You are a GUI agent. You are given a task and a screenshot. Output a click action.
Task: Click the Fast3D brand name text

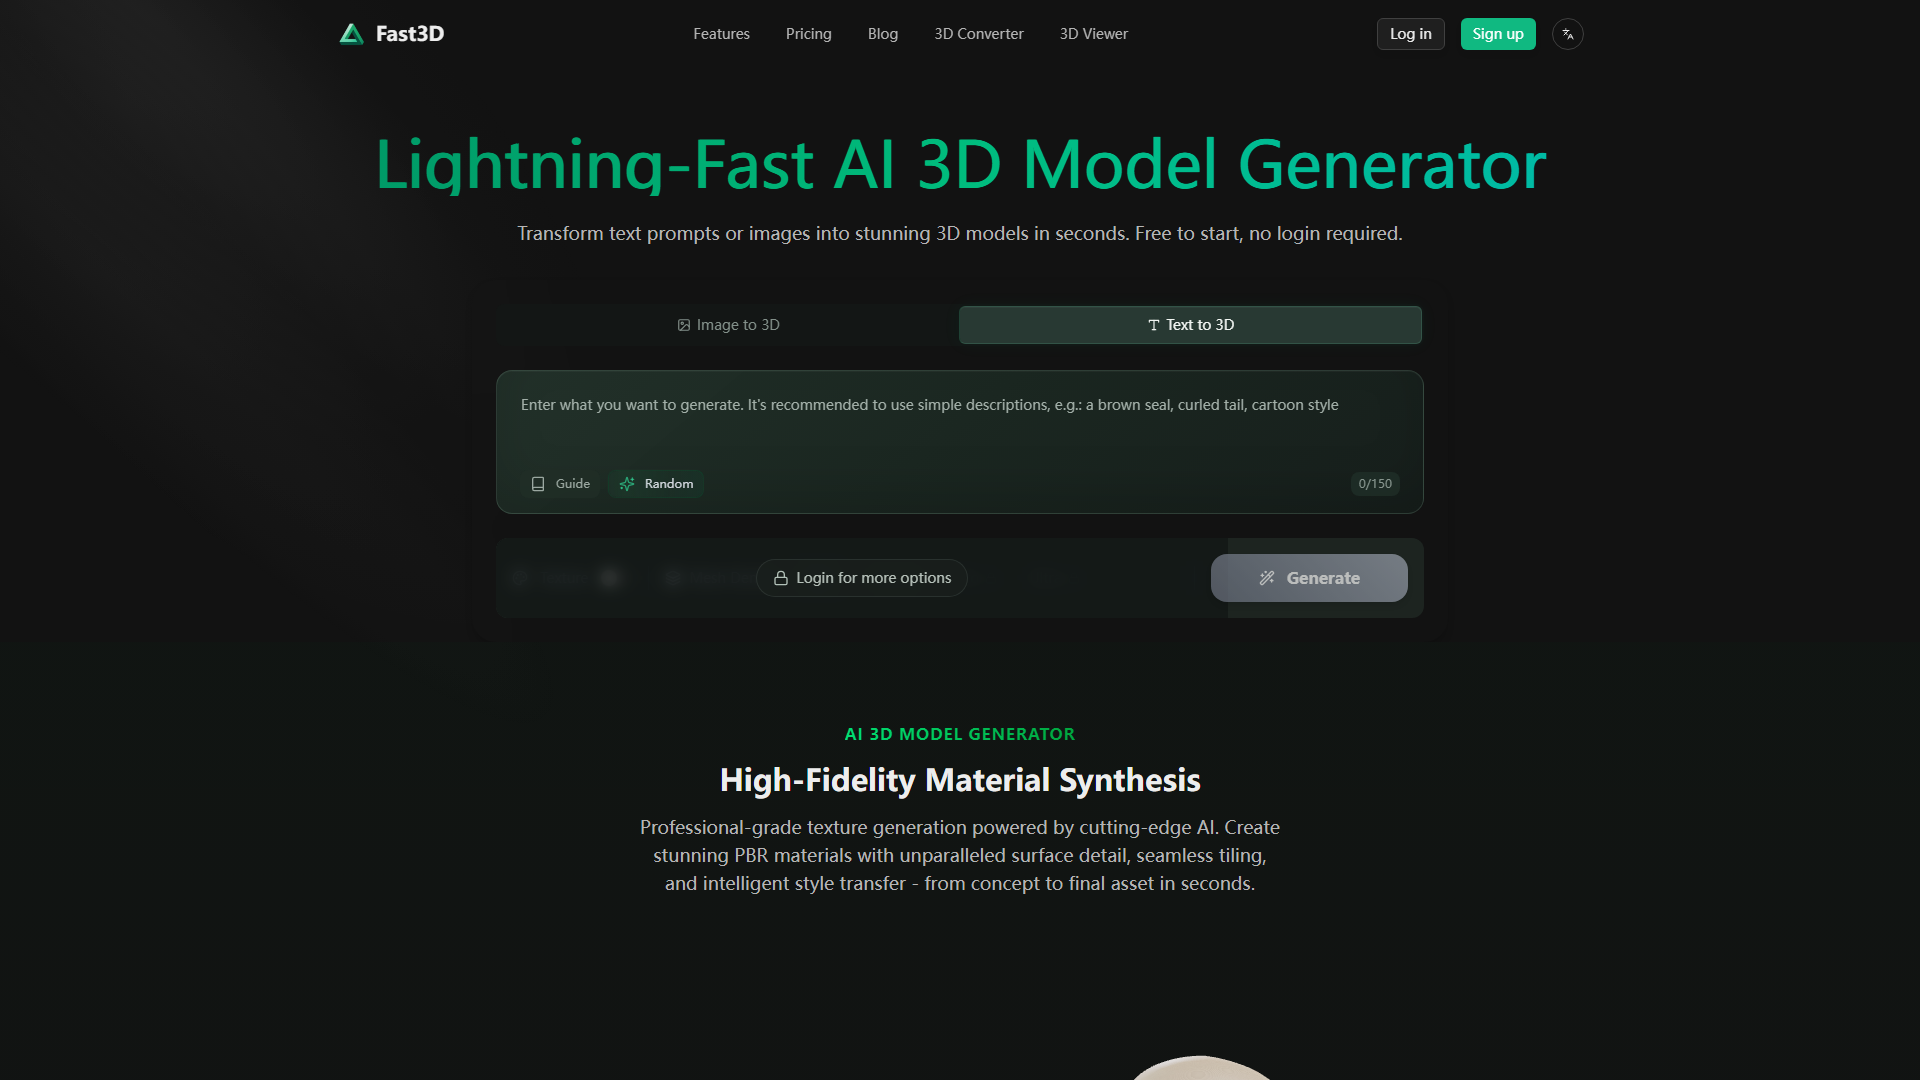[409, 34]
